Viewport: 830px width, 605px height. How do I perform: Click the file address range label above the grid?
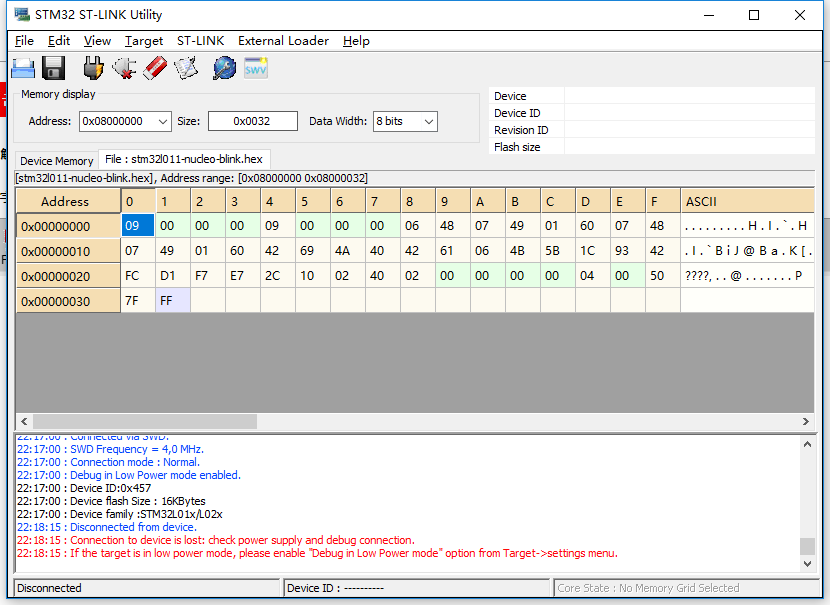(x=192, y=178)
